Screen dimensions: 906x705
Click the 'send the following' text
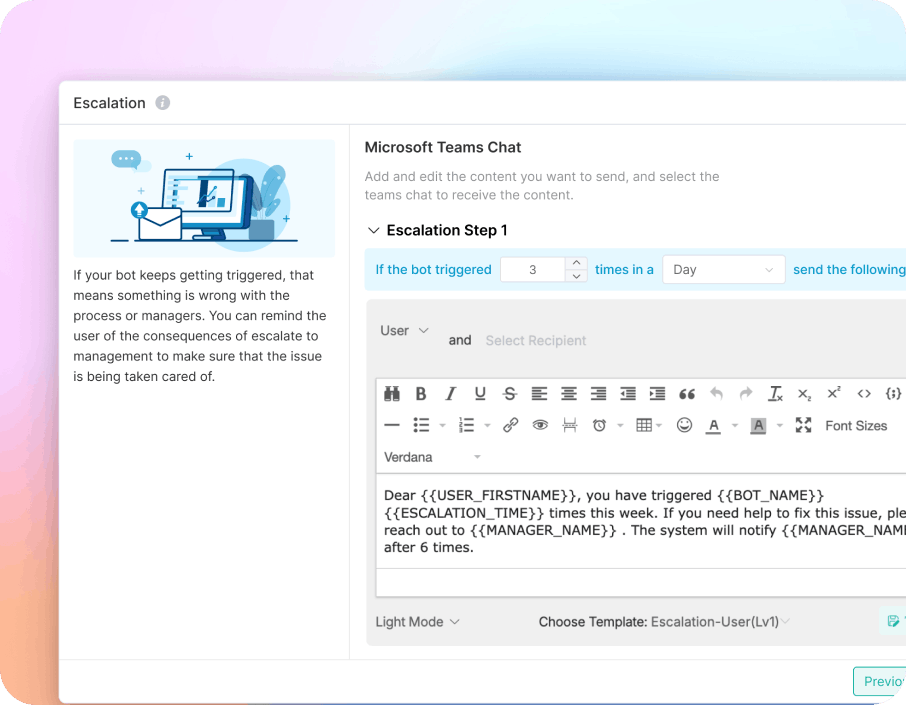[x=849, y=270]
